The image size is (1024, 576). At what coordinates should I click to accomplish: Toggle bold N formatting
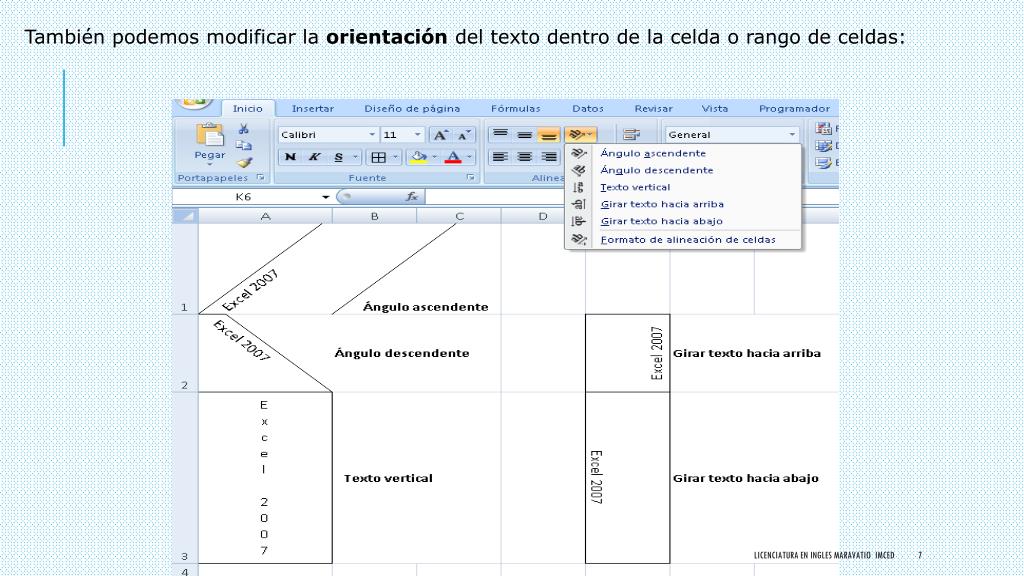click(291, 157)
